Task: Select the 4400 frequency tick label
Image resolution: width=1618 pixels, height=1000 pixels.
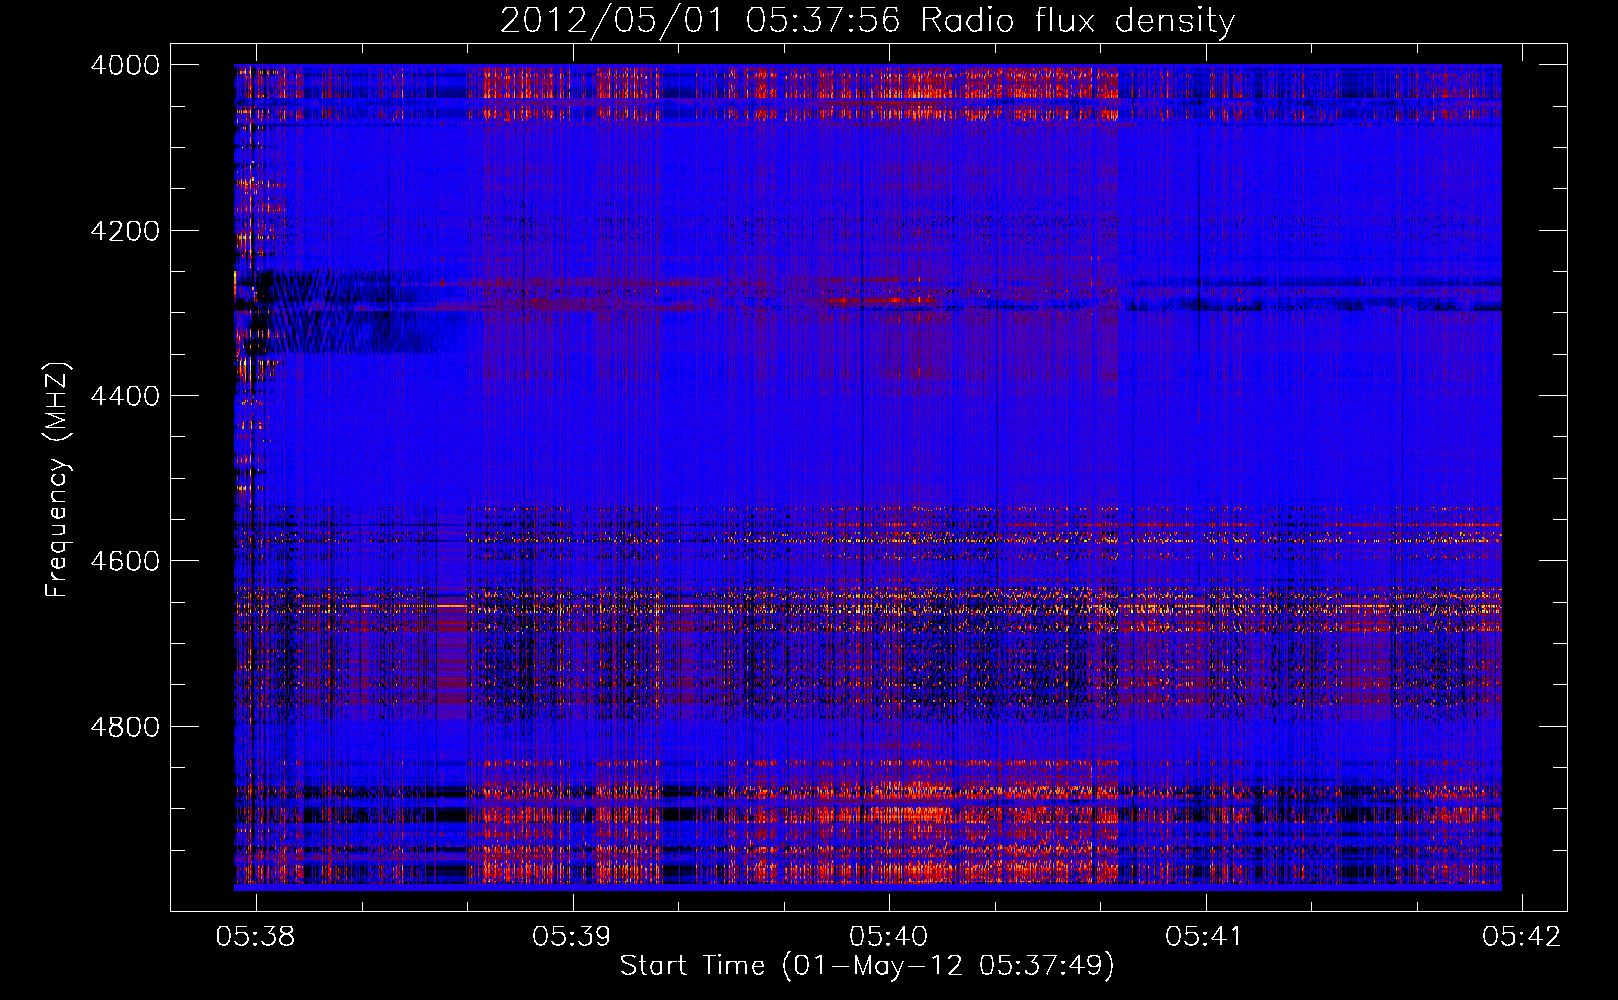Action: click(125, 396)
